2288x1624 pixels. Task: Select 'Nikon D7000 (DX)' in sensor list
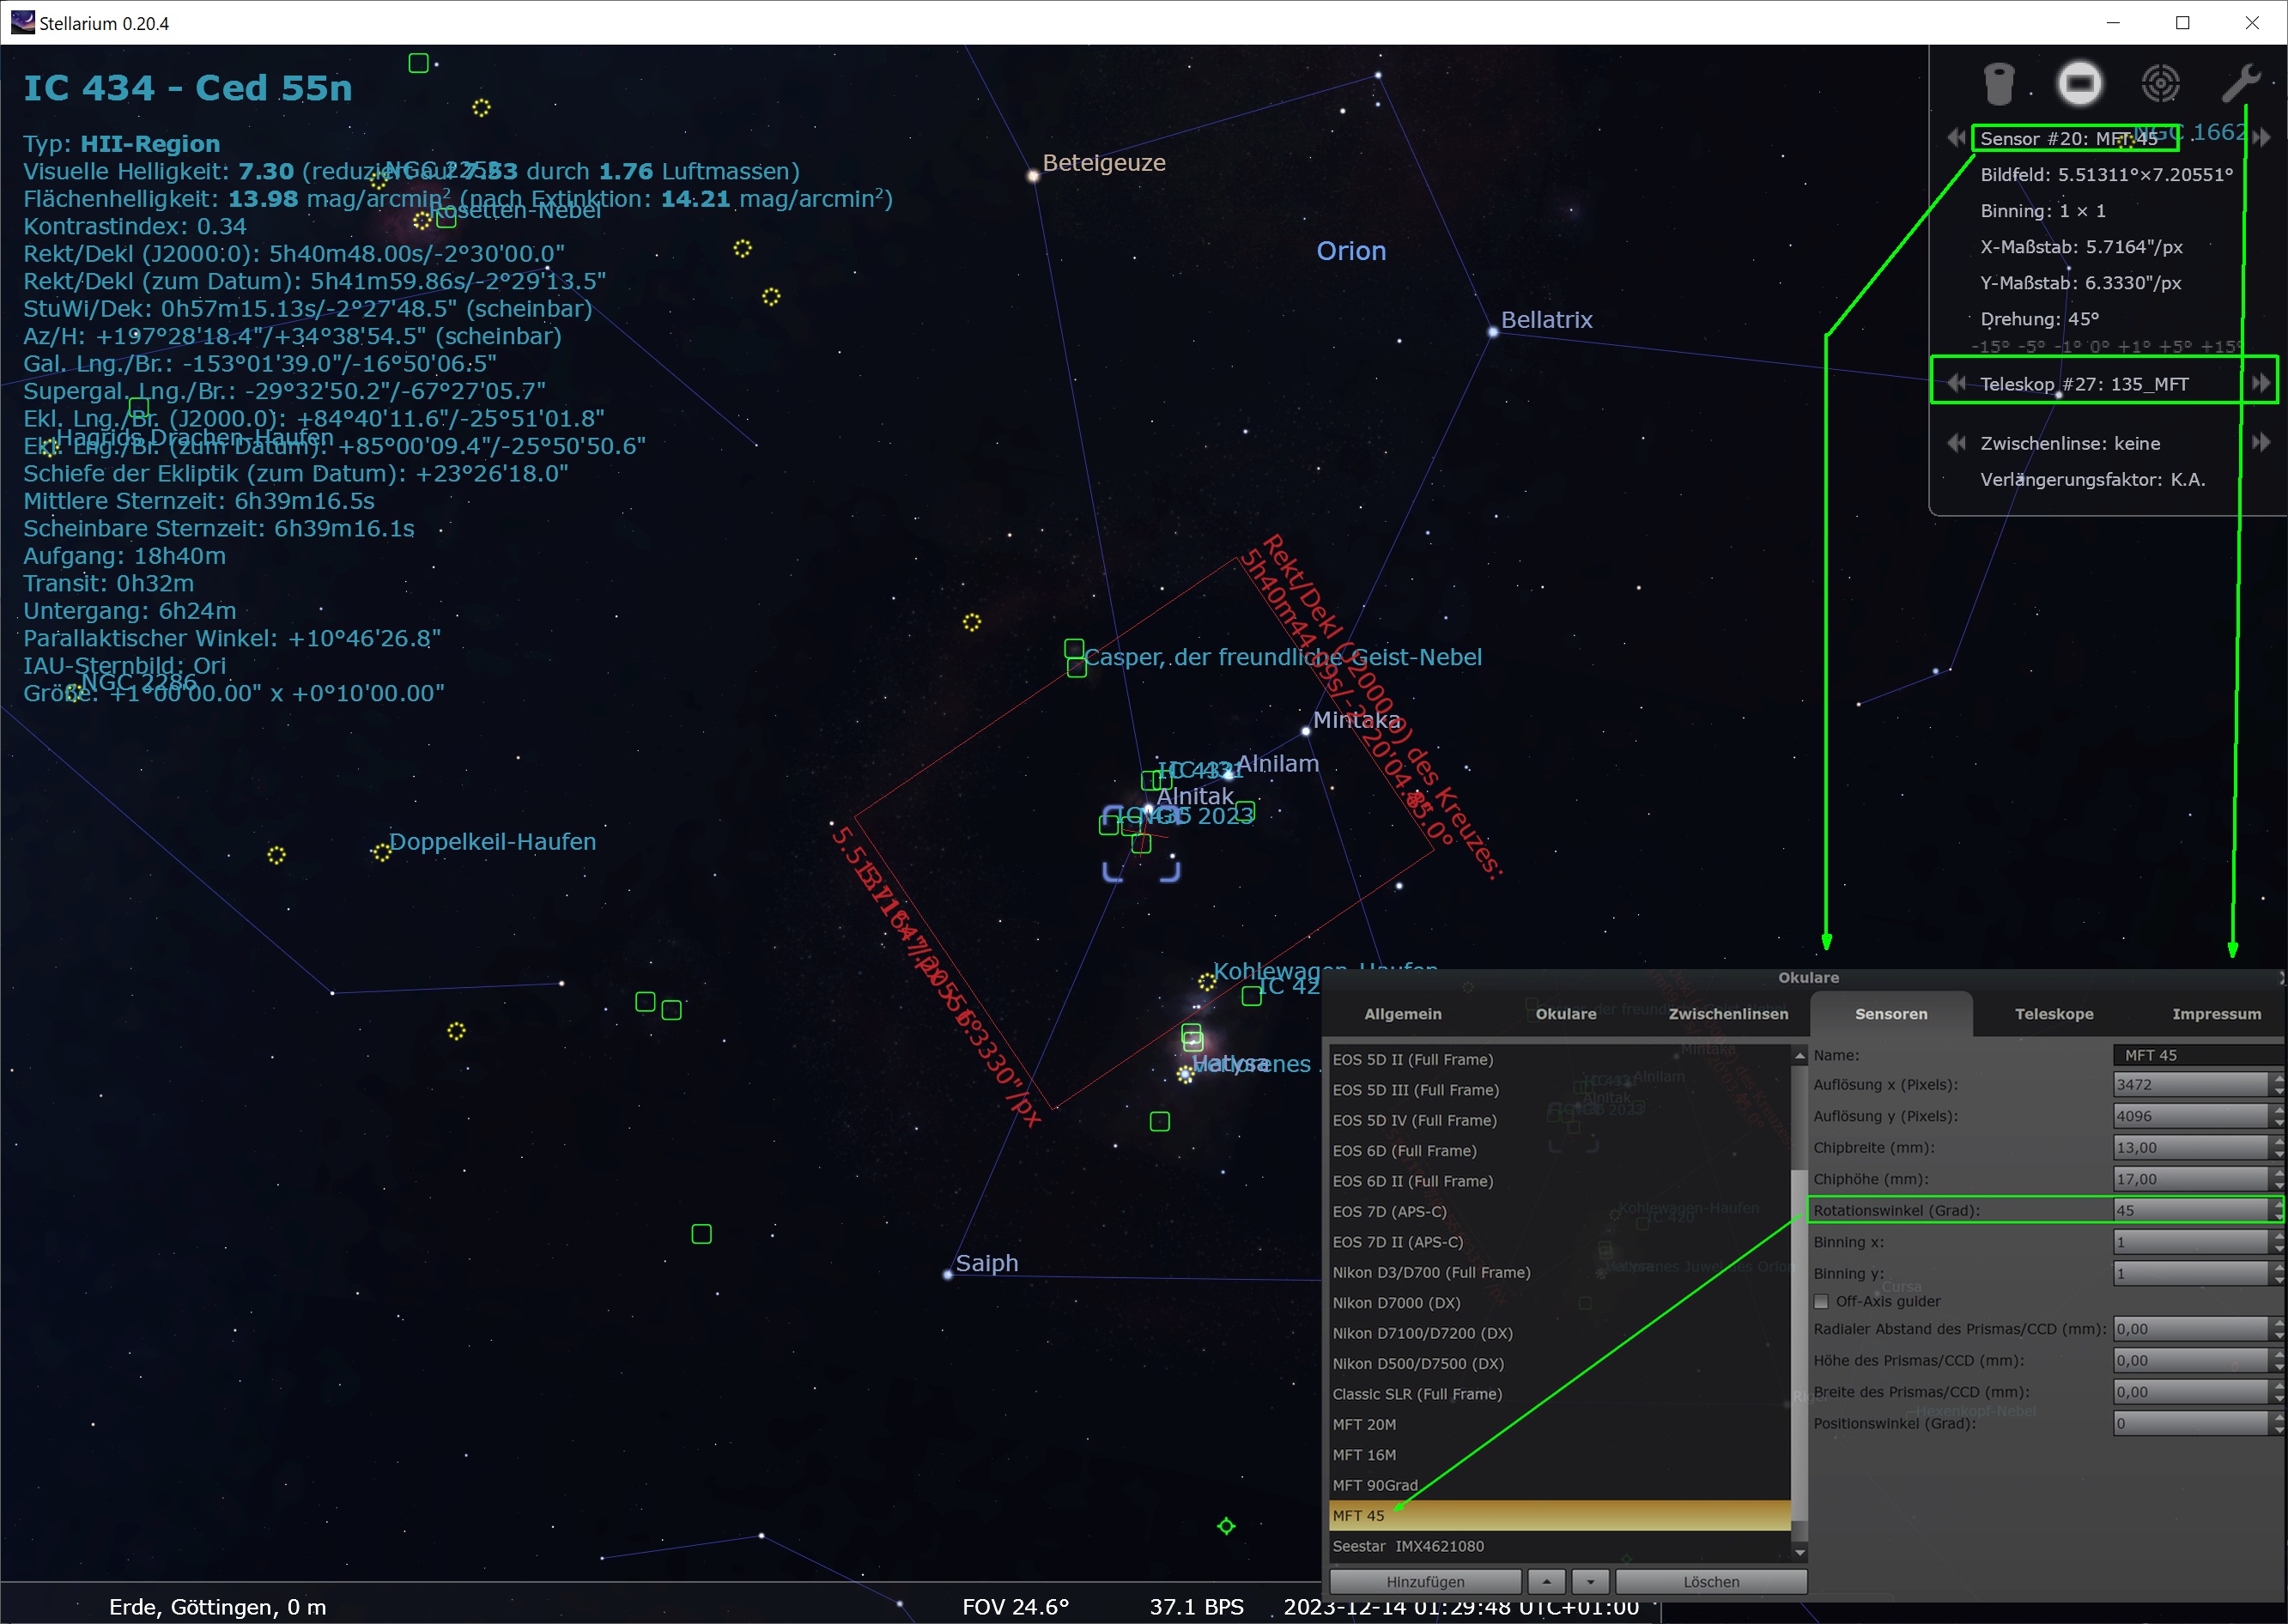(1559, 1302)
